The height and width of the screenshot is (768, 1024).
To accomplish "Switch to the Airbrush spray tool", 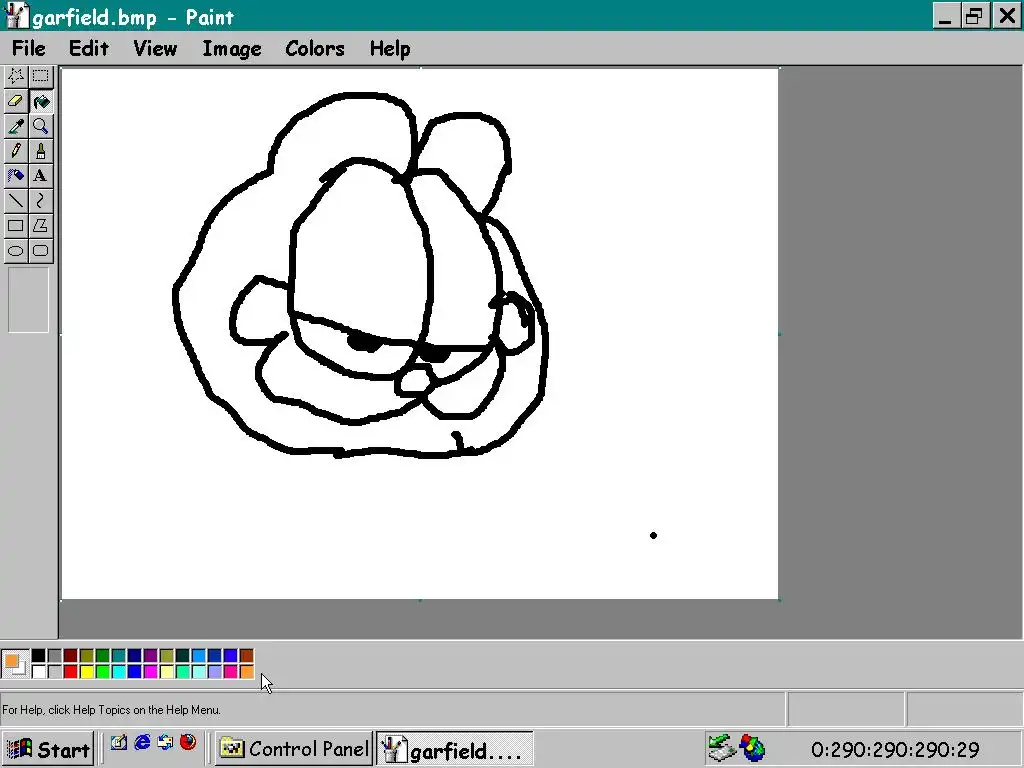I will click(x=16, y=176).
